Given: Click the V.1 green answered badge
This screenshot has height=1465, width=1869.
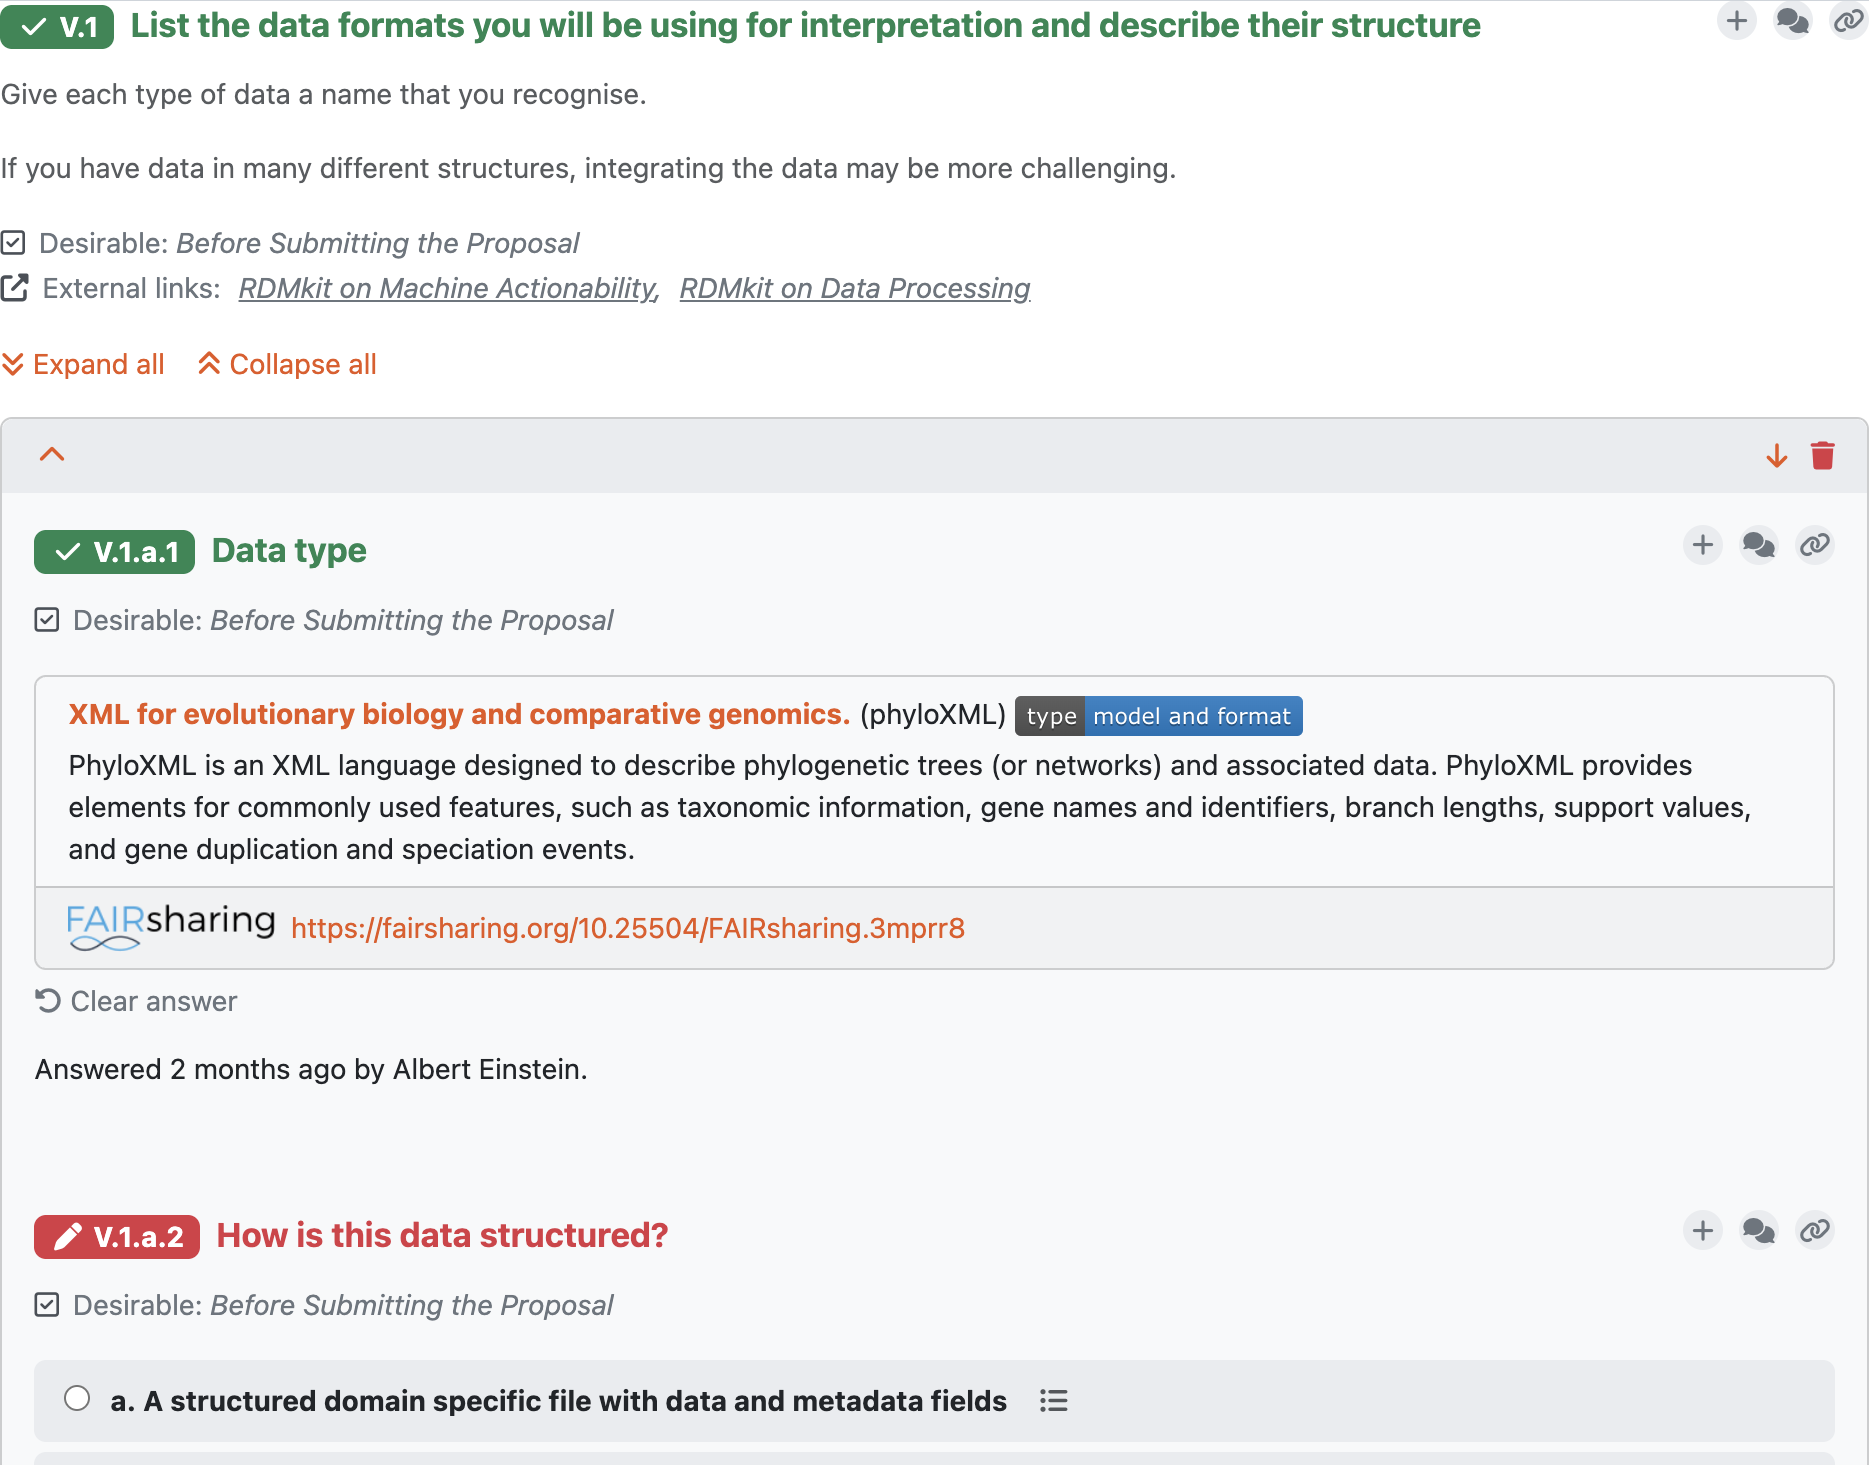Looking at the screenshot, I should pyautogui.click(x=57, y=27).
